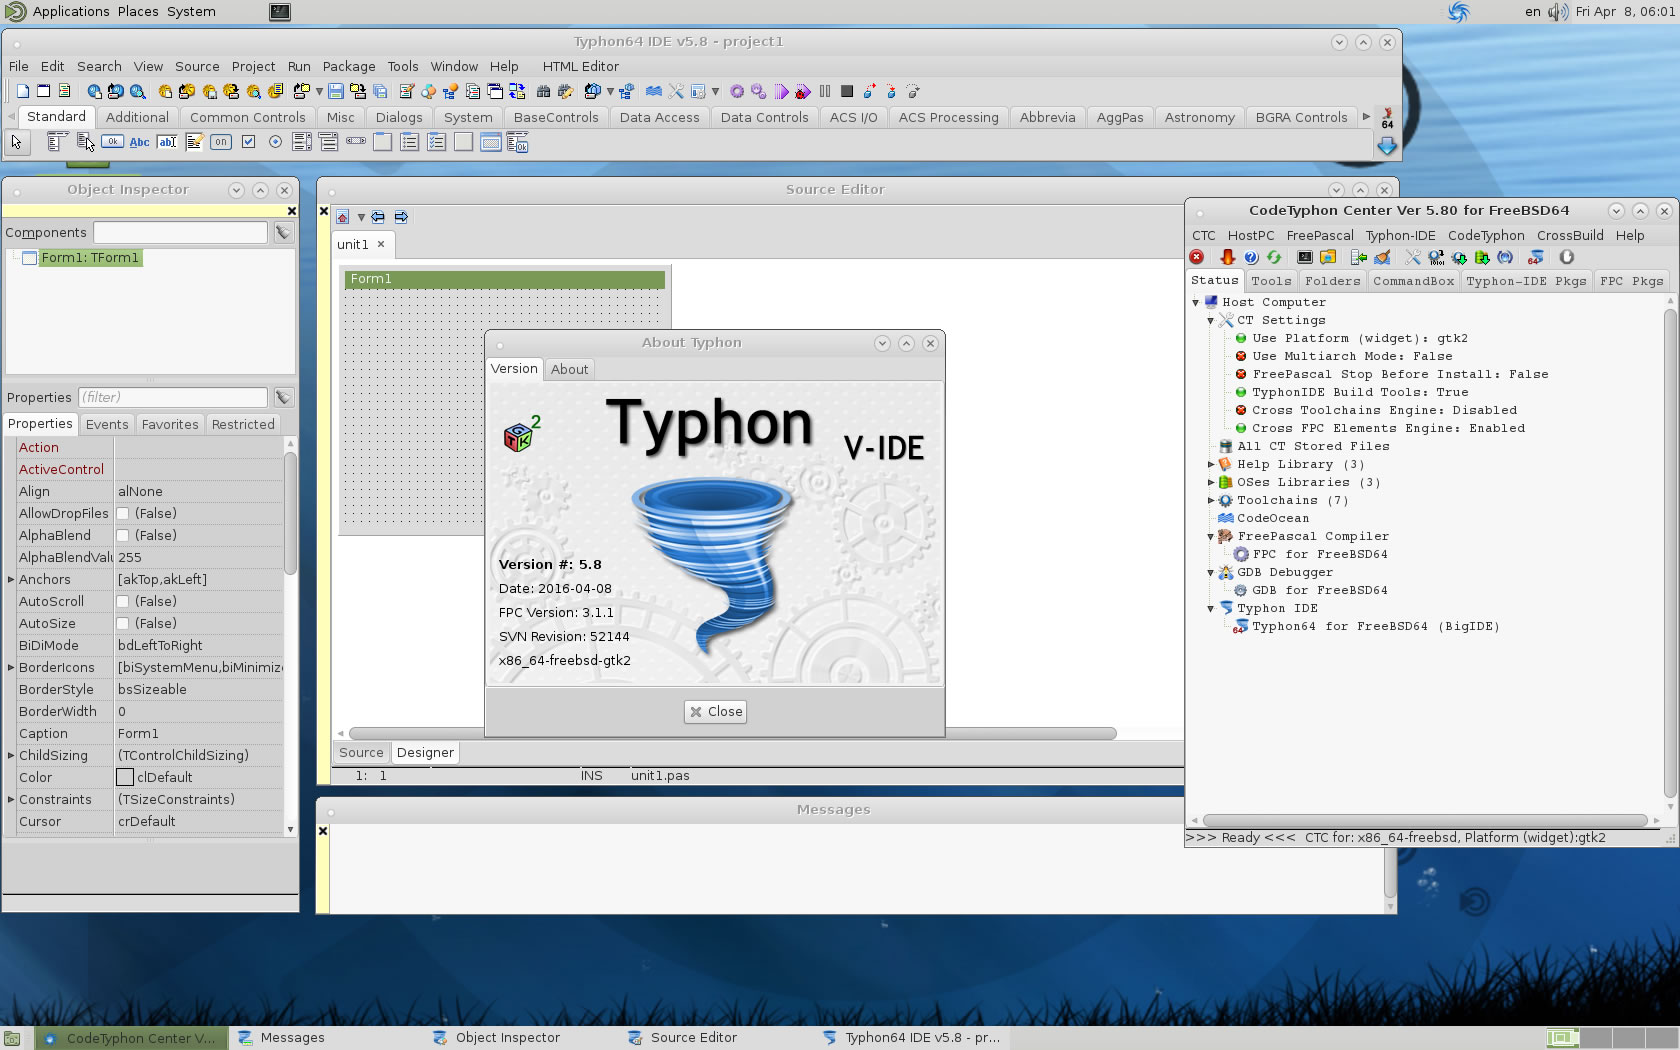Click the CodeTyphon Center horizontal scrollbar
This screenshot has width=1680, height=1050.
[x=1425, y=820]
